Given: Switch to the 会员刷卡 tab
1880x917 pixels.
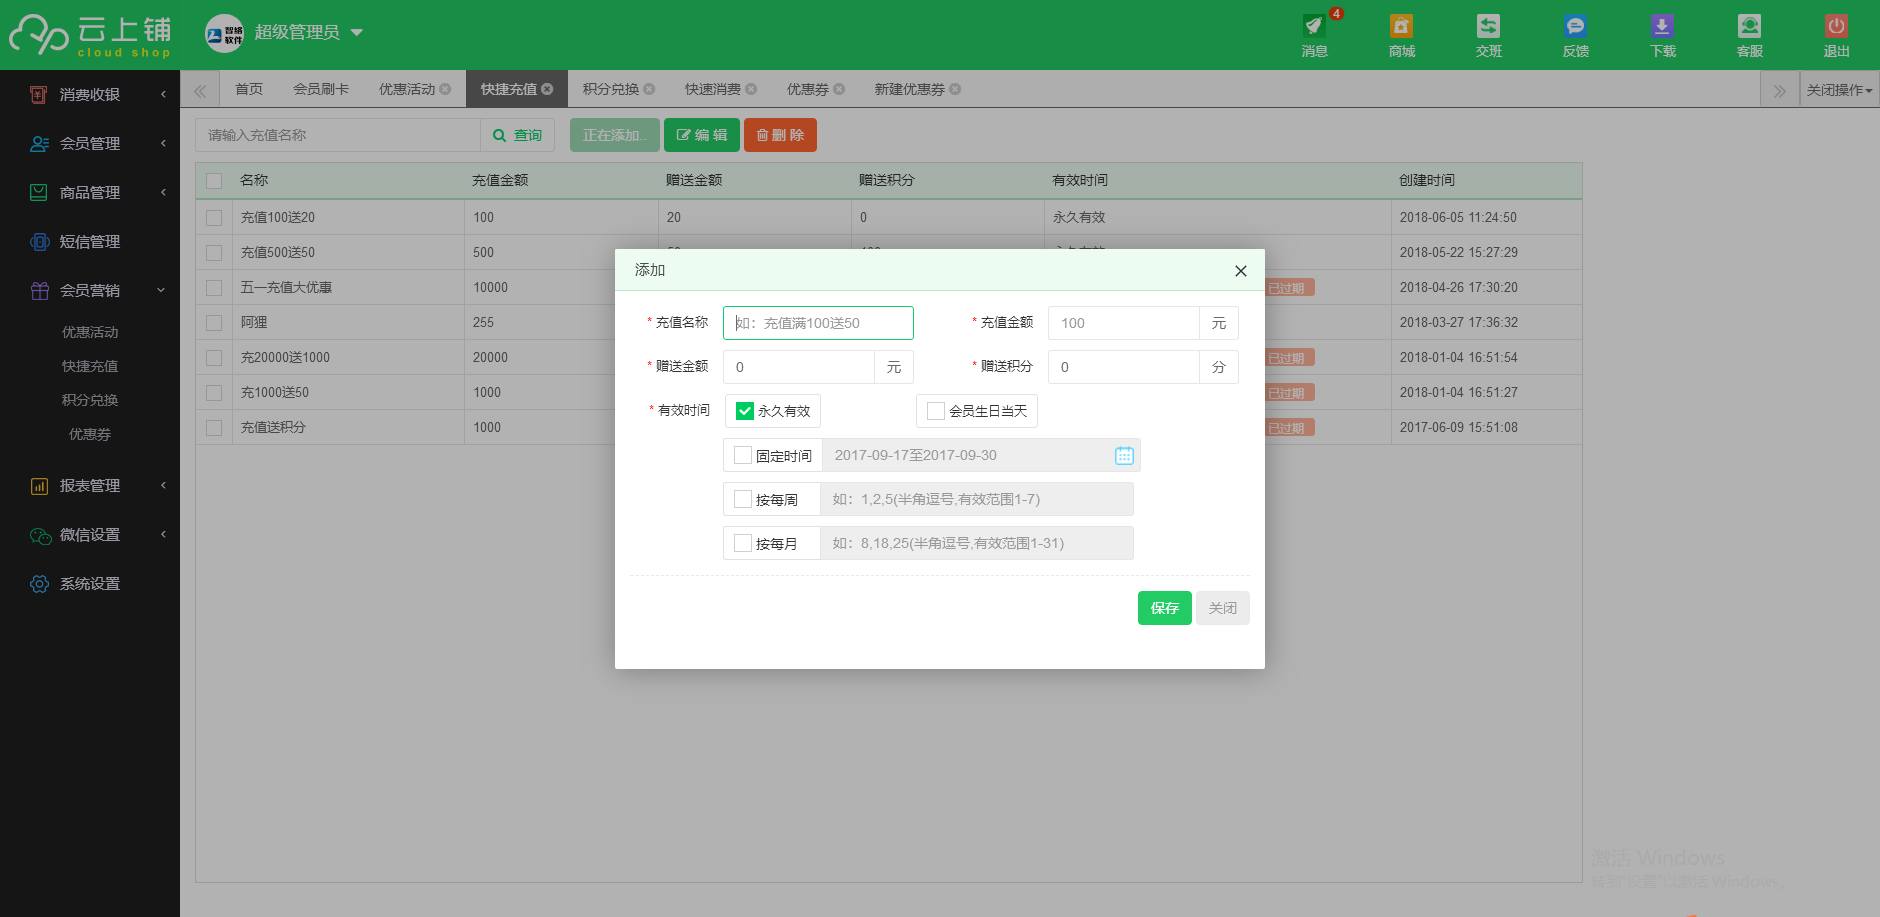Looking at the screenshot, I should point(321,89).
